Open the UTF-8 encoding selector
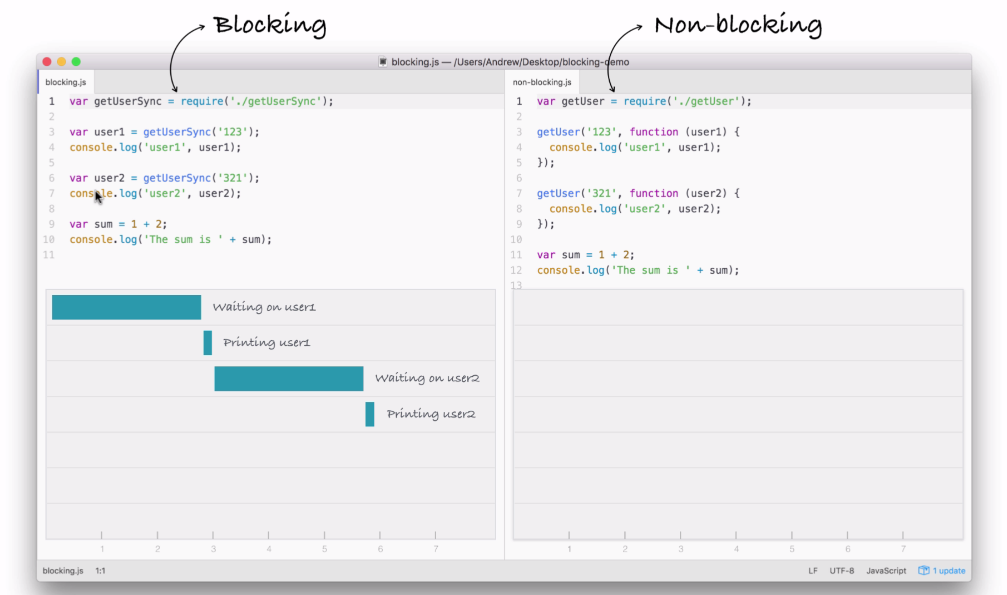This screenshot has height=595, width=1007. pos(840,571)
